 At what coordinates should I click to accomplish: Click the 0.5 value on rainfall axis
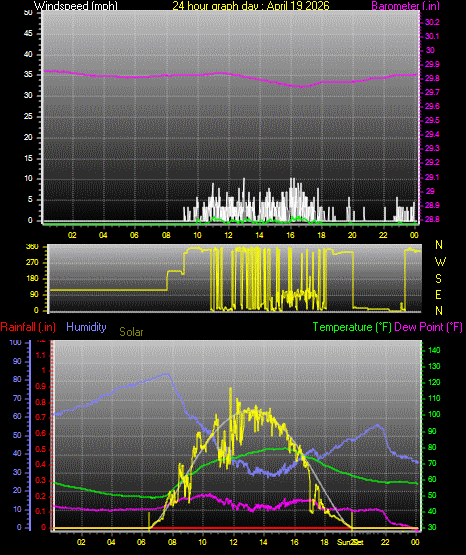coord(41,449)
